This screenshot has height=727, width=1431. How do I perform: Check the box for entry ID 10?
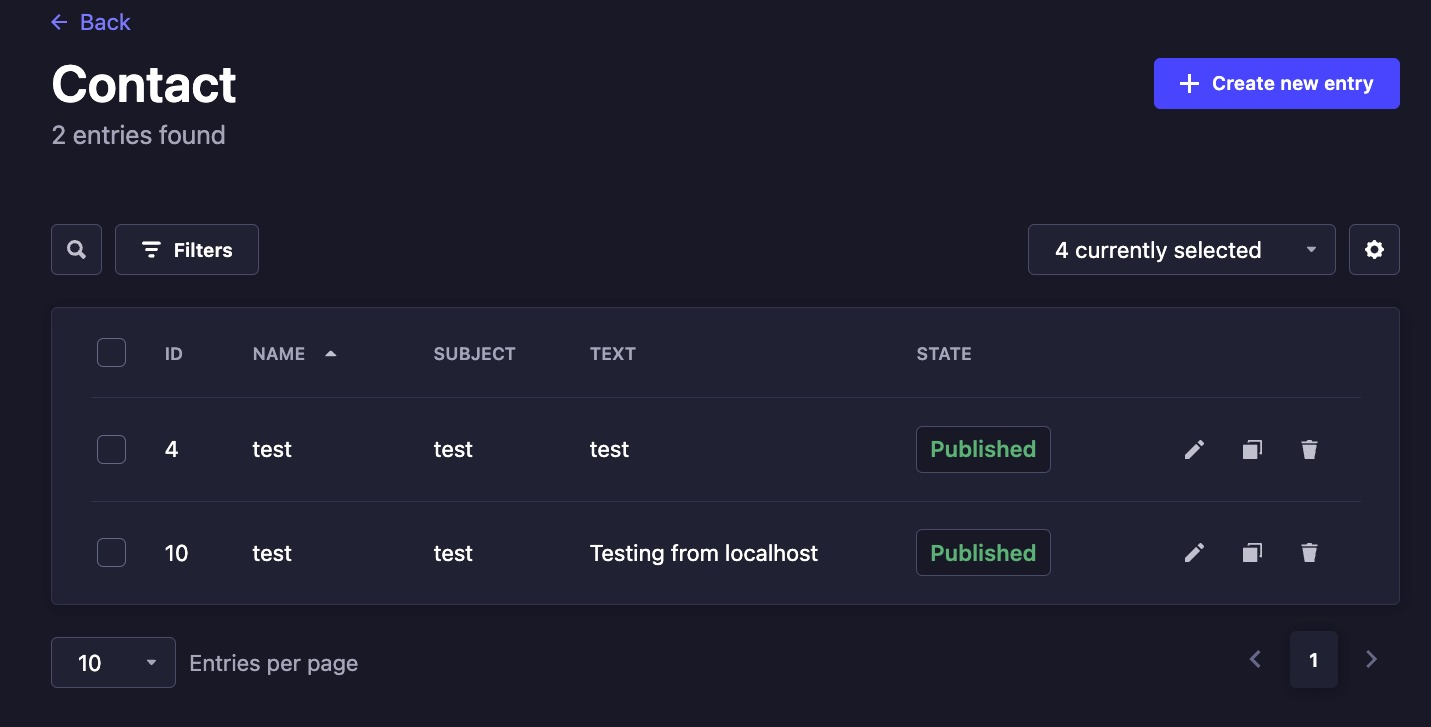click(111, 552)
